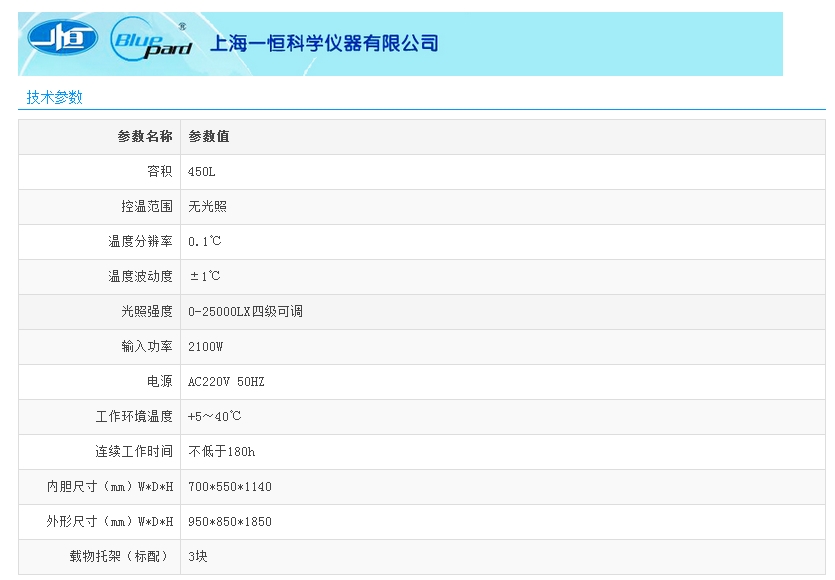Click the 参数值 column header
835x580 pixels.
pyautogui.click(x=209, y=137)
